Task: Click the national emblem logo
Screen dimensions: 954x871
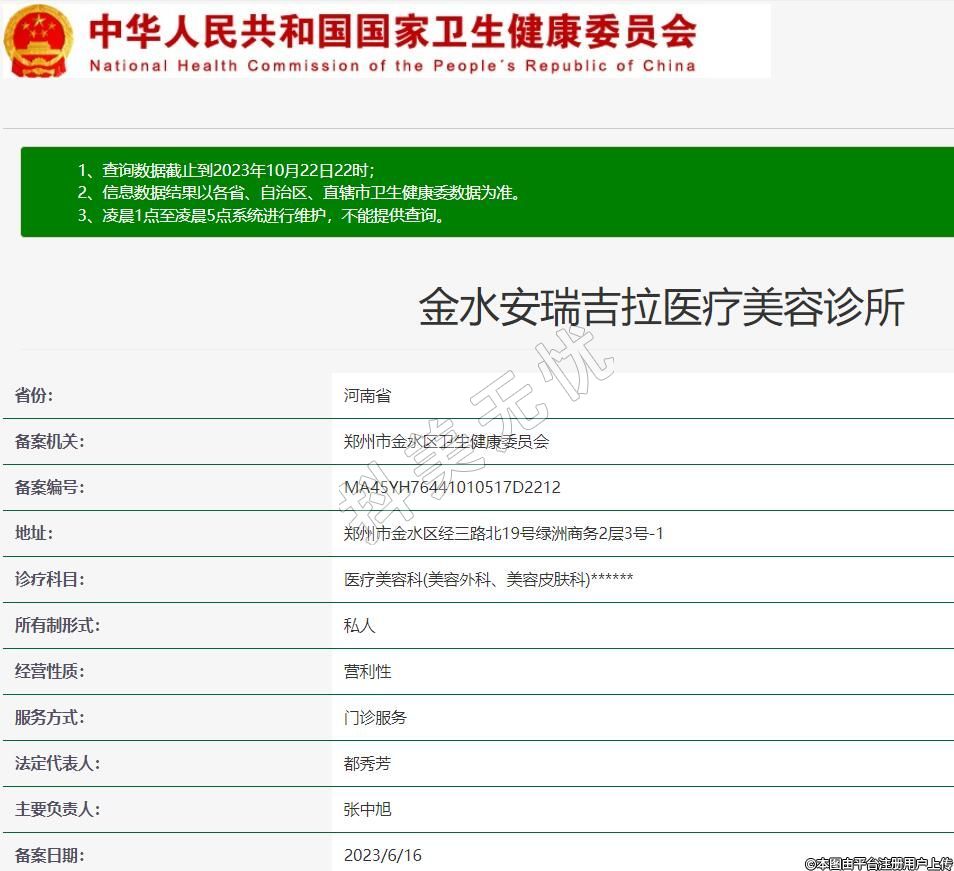Action: [38, 41]
